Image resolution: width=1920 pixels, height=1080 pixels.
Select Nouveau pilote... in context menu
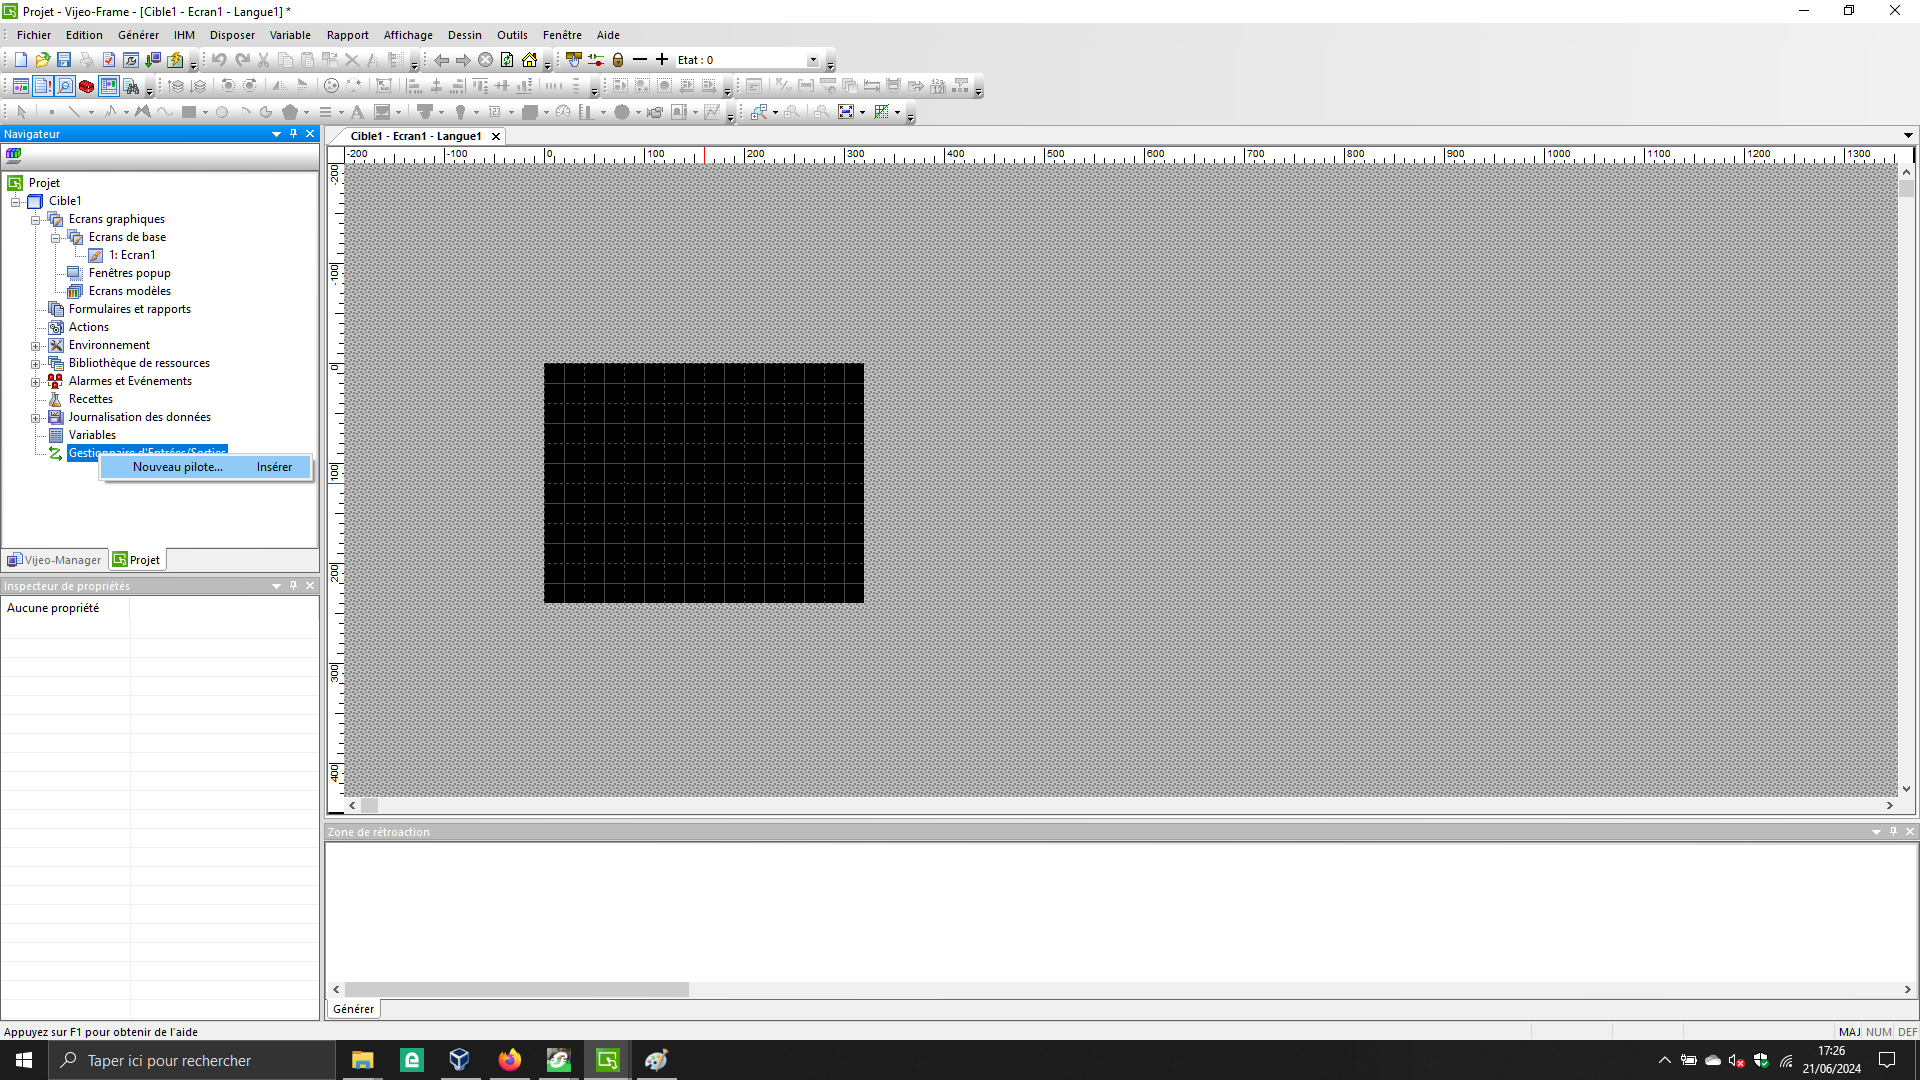click(177, 467)
